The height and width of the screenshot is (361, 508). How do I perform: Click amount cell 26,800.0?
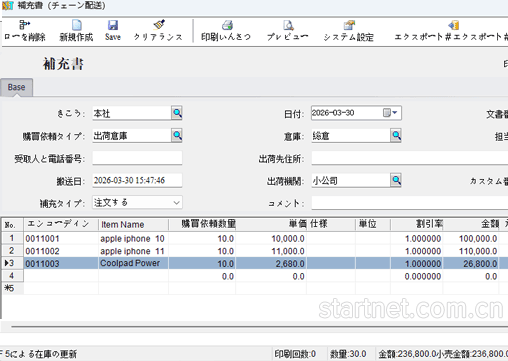471,264
